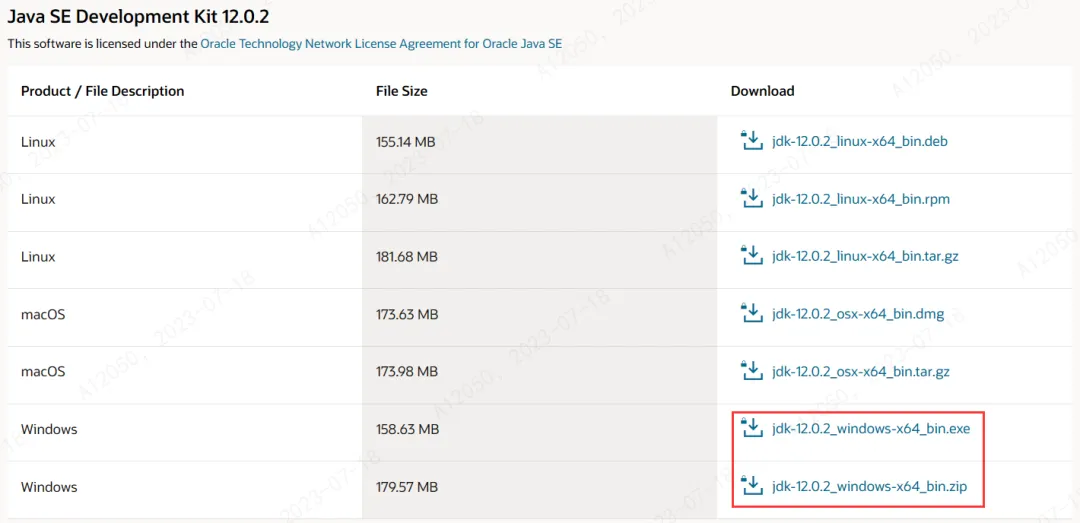This screenshot has width=1080, height=523.
Task: Download jdk-12.0.2_osx-x64_bin.tar.gz link
Action: click(x=861, y=372)
